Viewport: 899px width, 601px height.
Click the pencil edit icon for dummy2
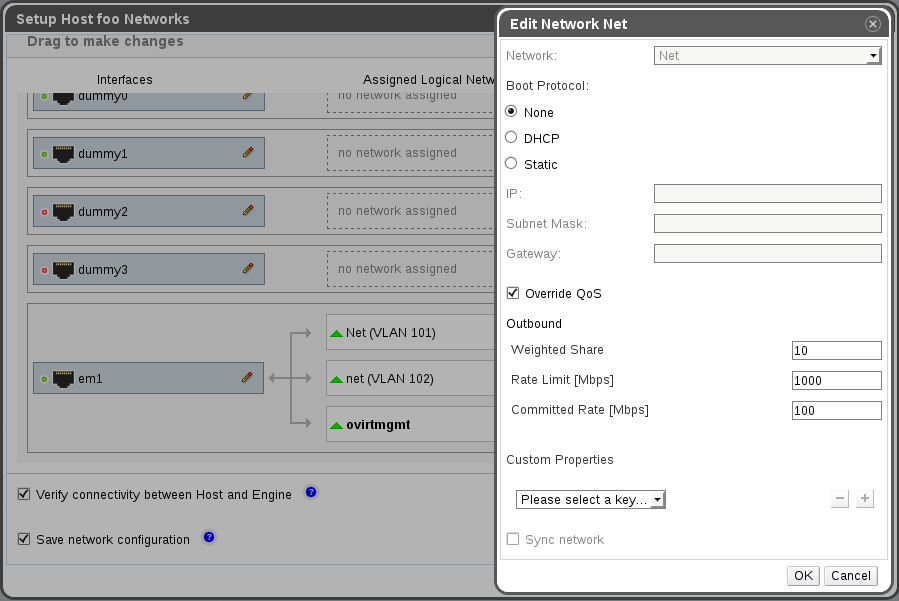248,211
